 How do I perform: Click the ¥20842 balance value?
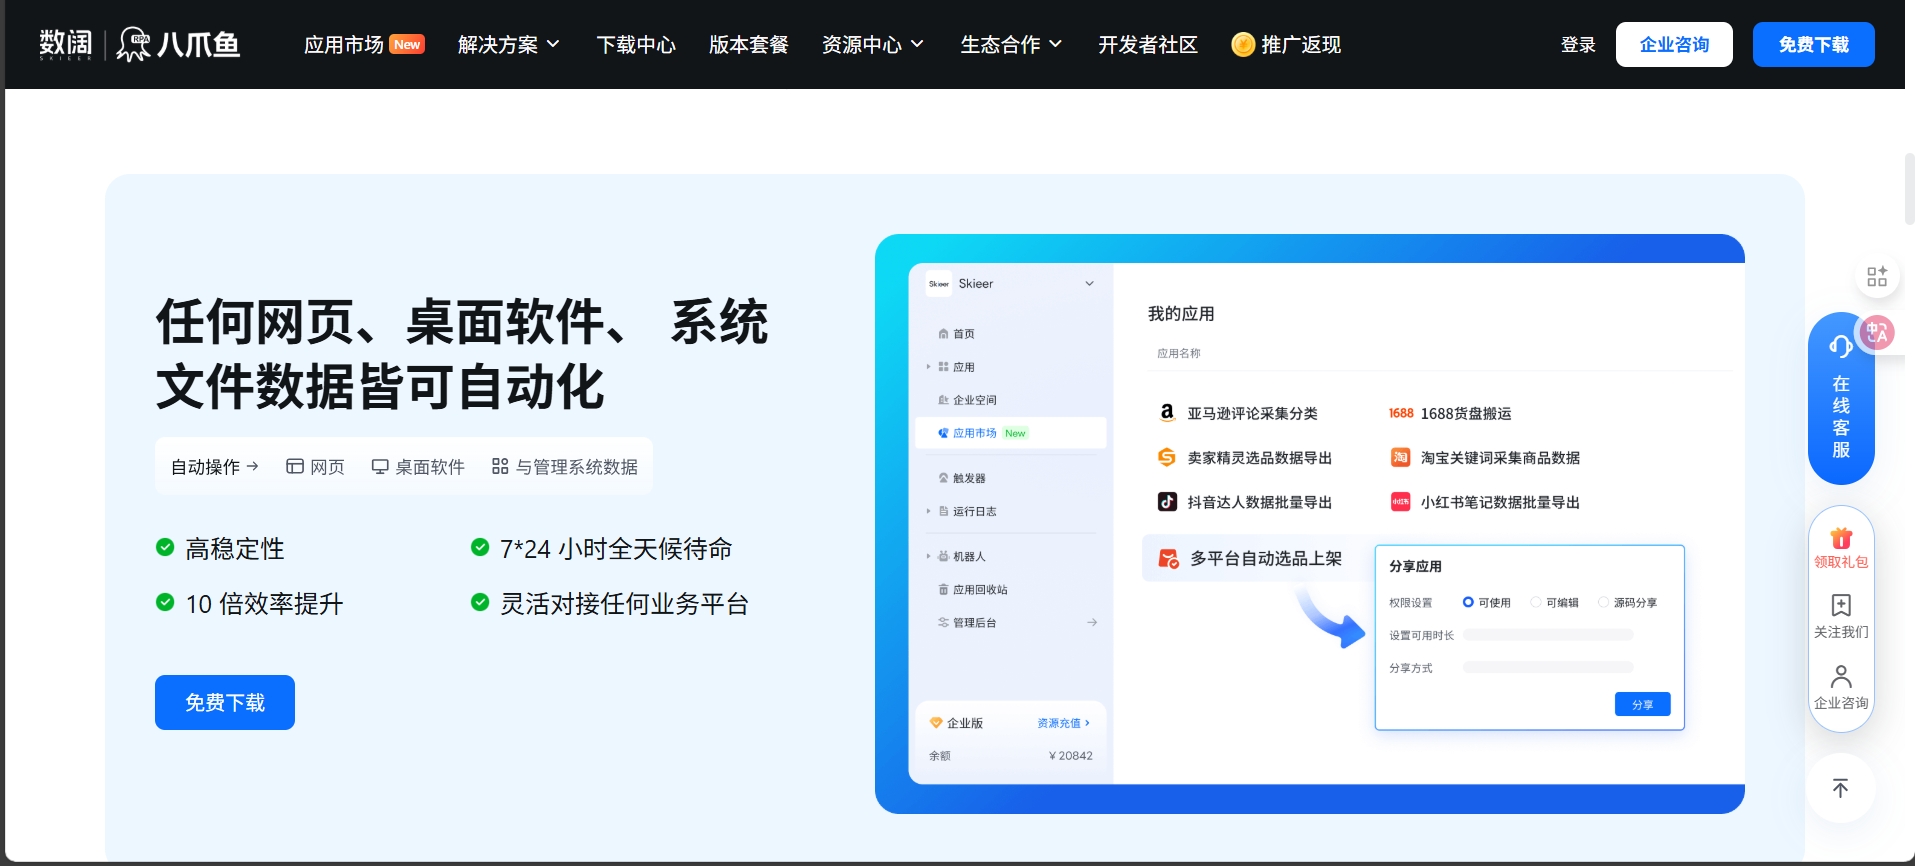[x=1070, y=756]
